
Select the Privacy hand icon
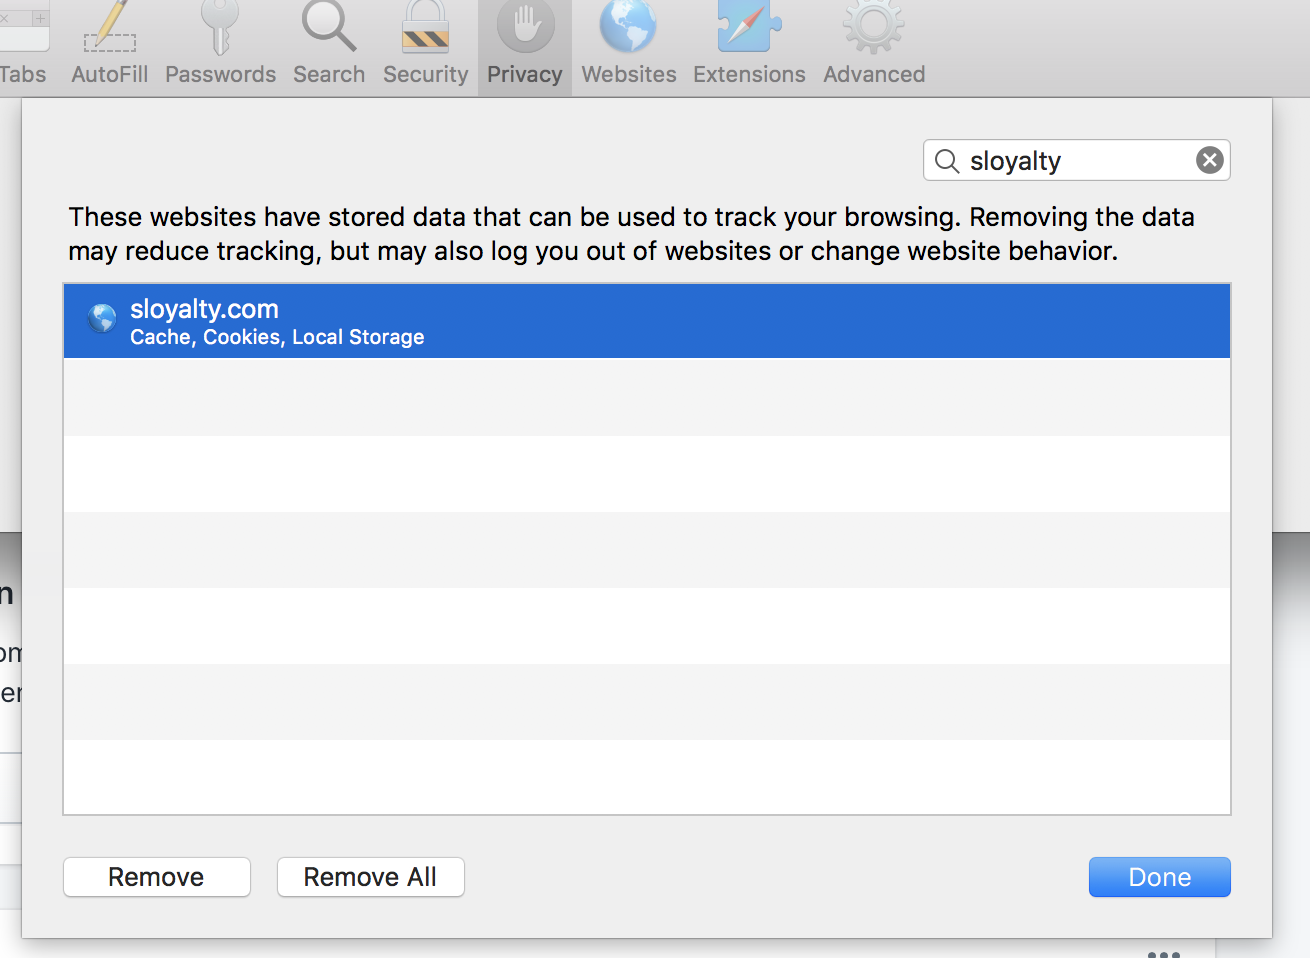525,27
